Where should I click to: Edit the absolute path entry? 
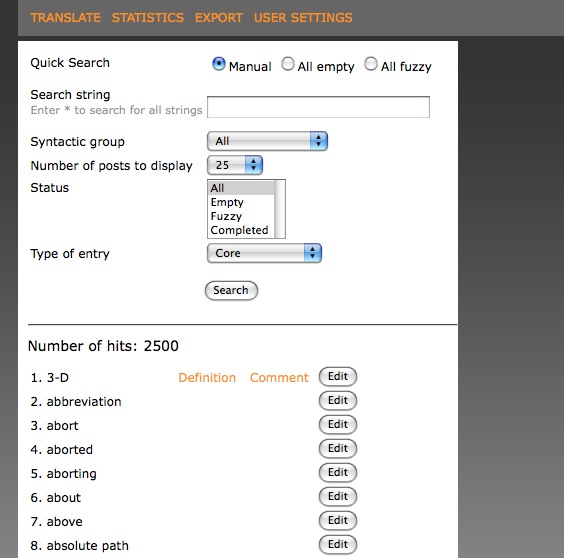pos(338,544)
